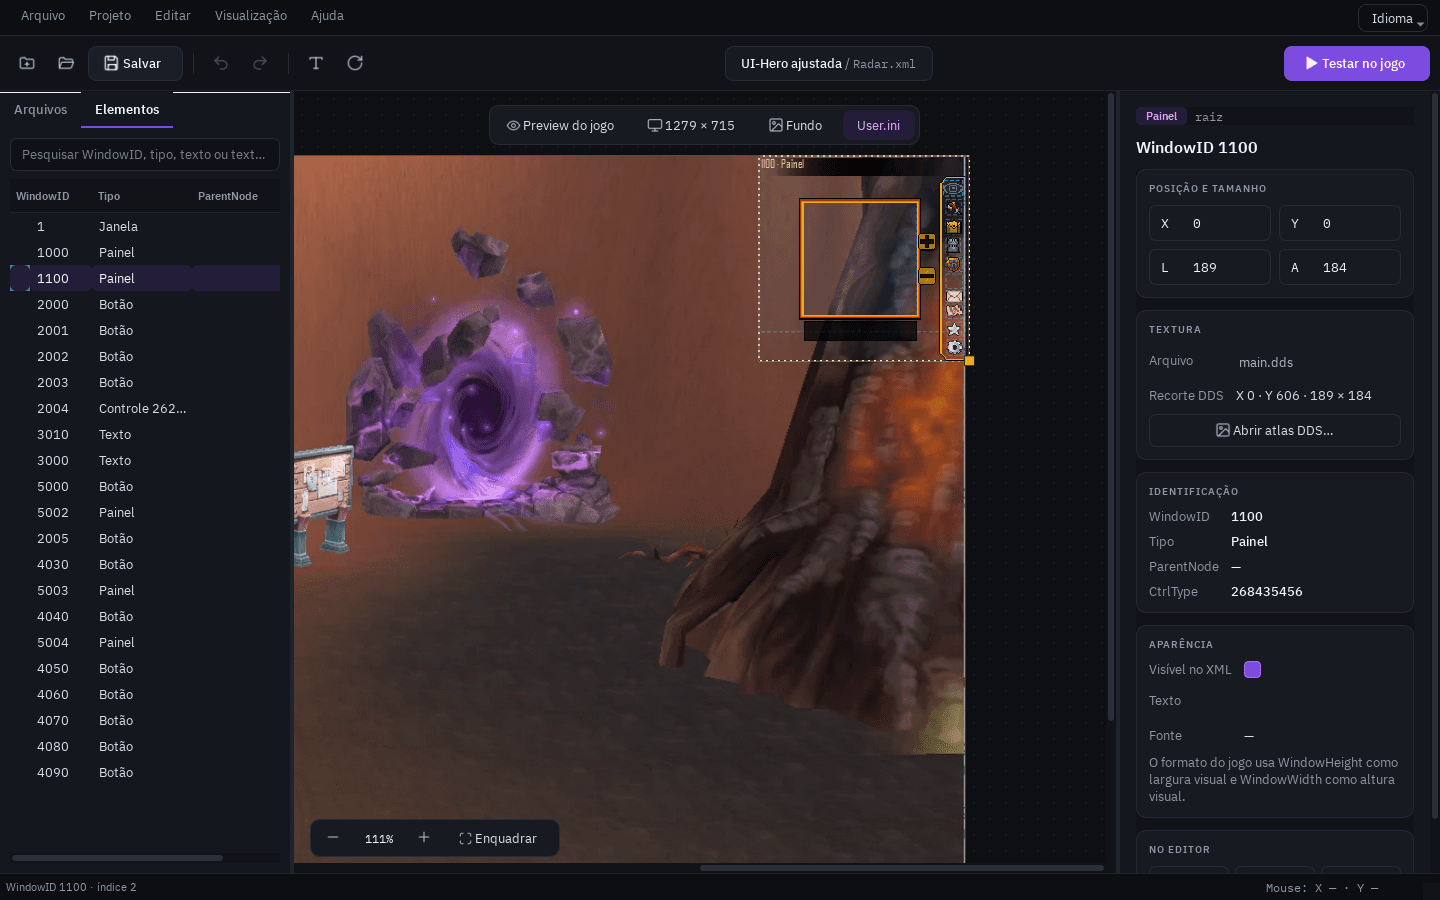Click the Enquadrar fit button

pyautogui.click(x=498, y=838)
